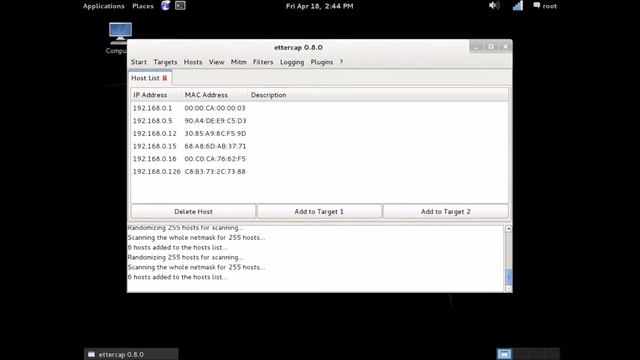Click MAC address 00:C0:CA:76:62:F5
This screenshot has height=360, width=640.
click(215, 159)
